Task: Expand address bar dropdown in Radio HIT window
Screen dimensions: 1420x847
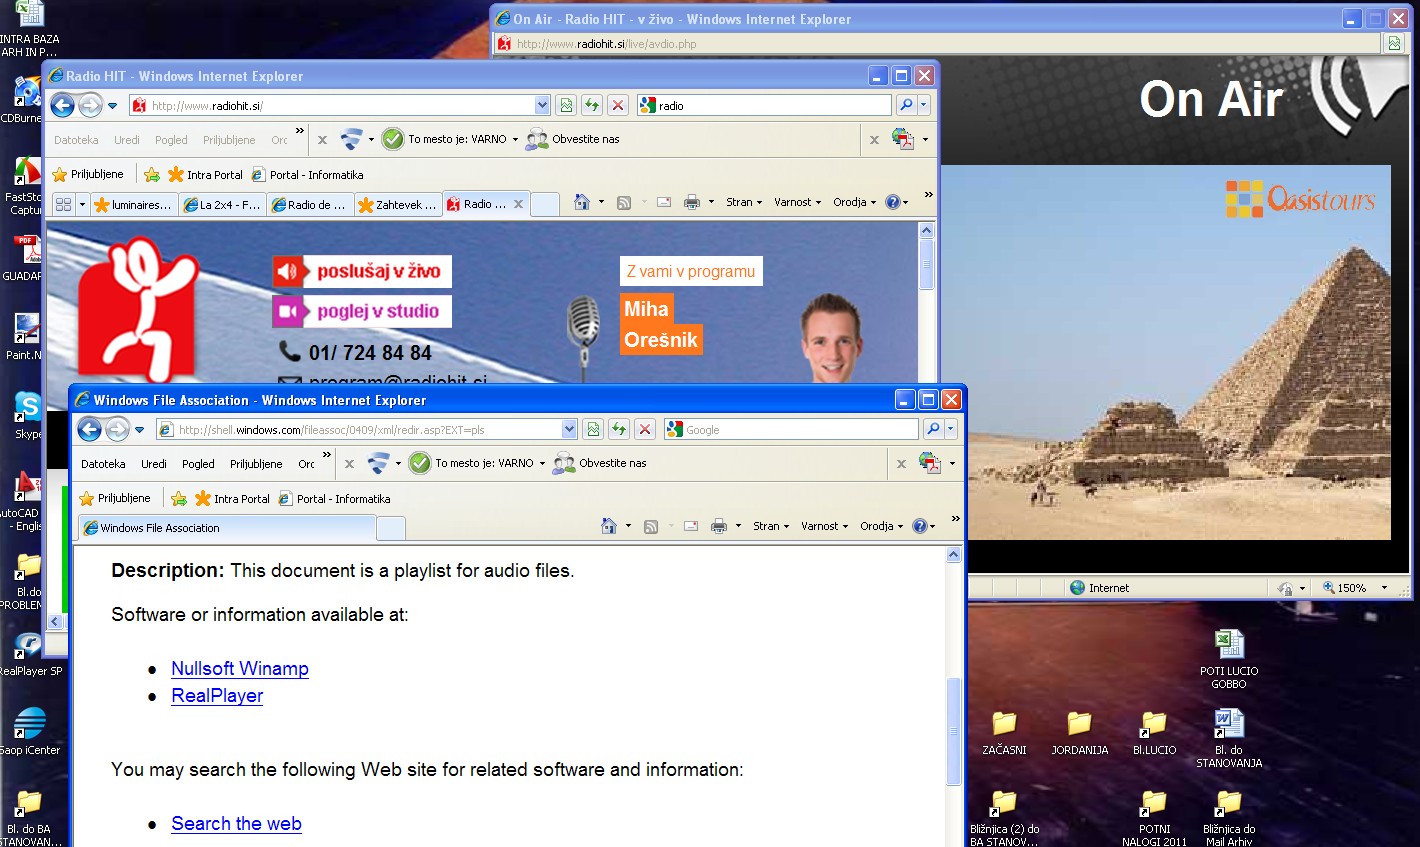Action: (542, 105)
